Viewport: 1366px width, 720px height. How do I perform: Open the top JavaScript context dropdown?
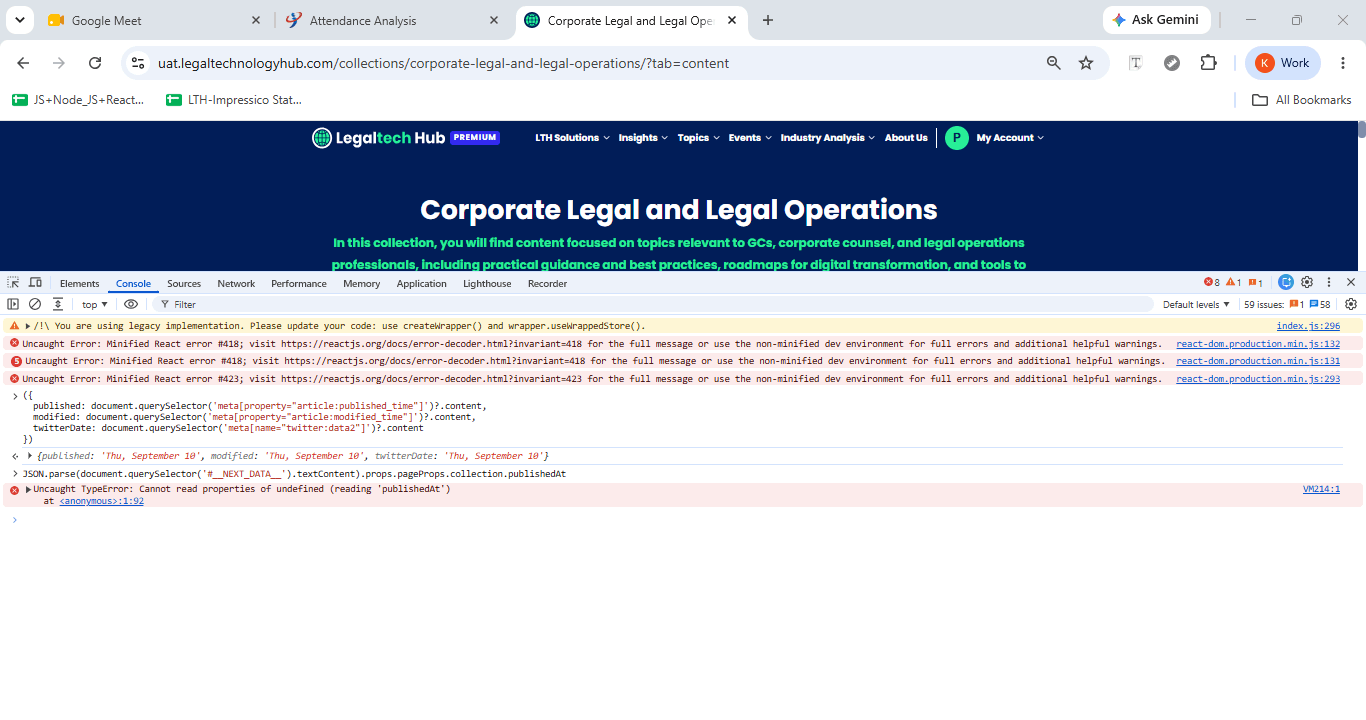(94, 304)
